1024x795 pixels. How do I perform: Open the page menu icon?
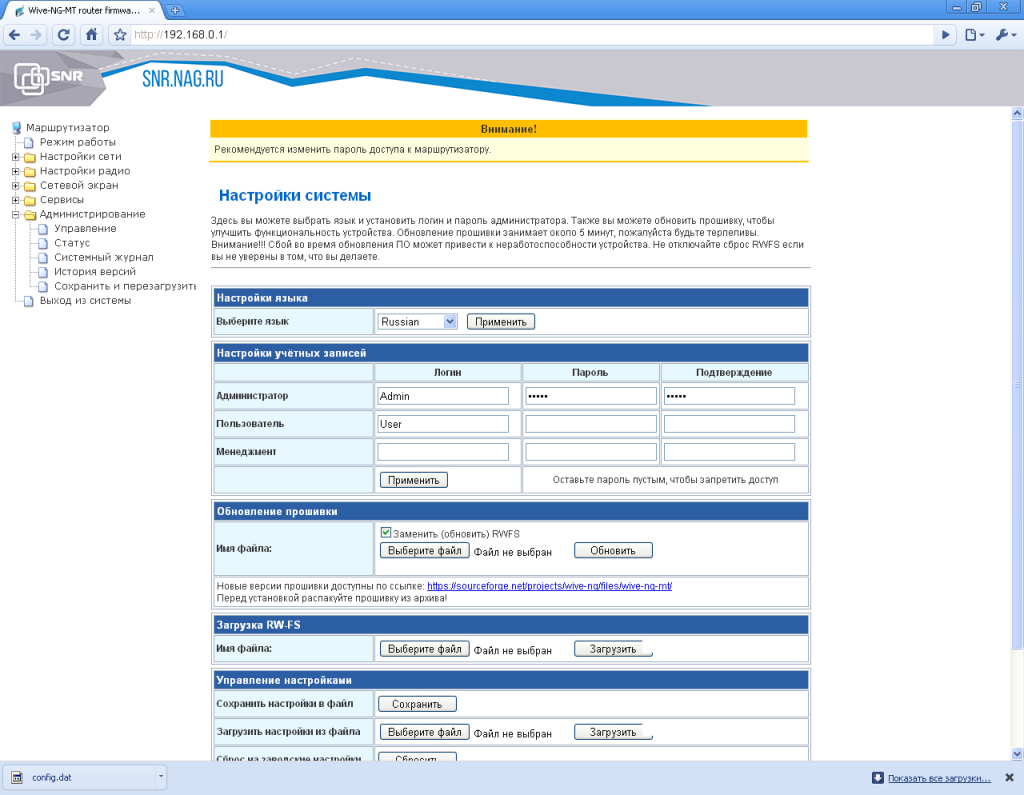[x=974, y=35]
